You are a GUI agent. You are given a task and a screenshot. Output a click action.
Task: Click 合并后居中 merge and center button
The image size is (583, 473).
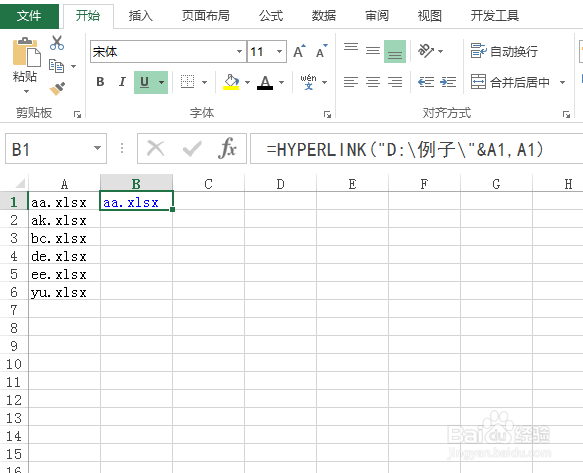[x=510, y=82]
